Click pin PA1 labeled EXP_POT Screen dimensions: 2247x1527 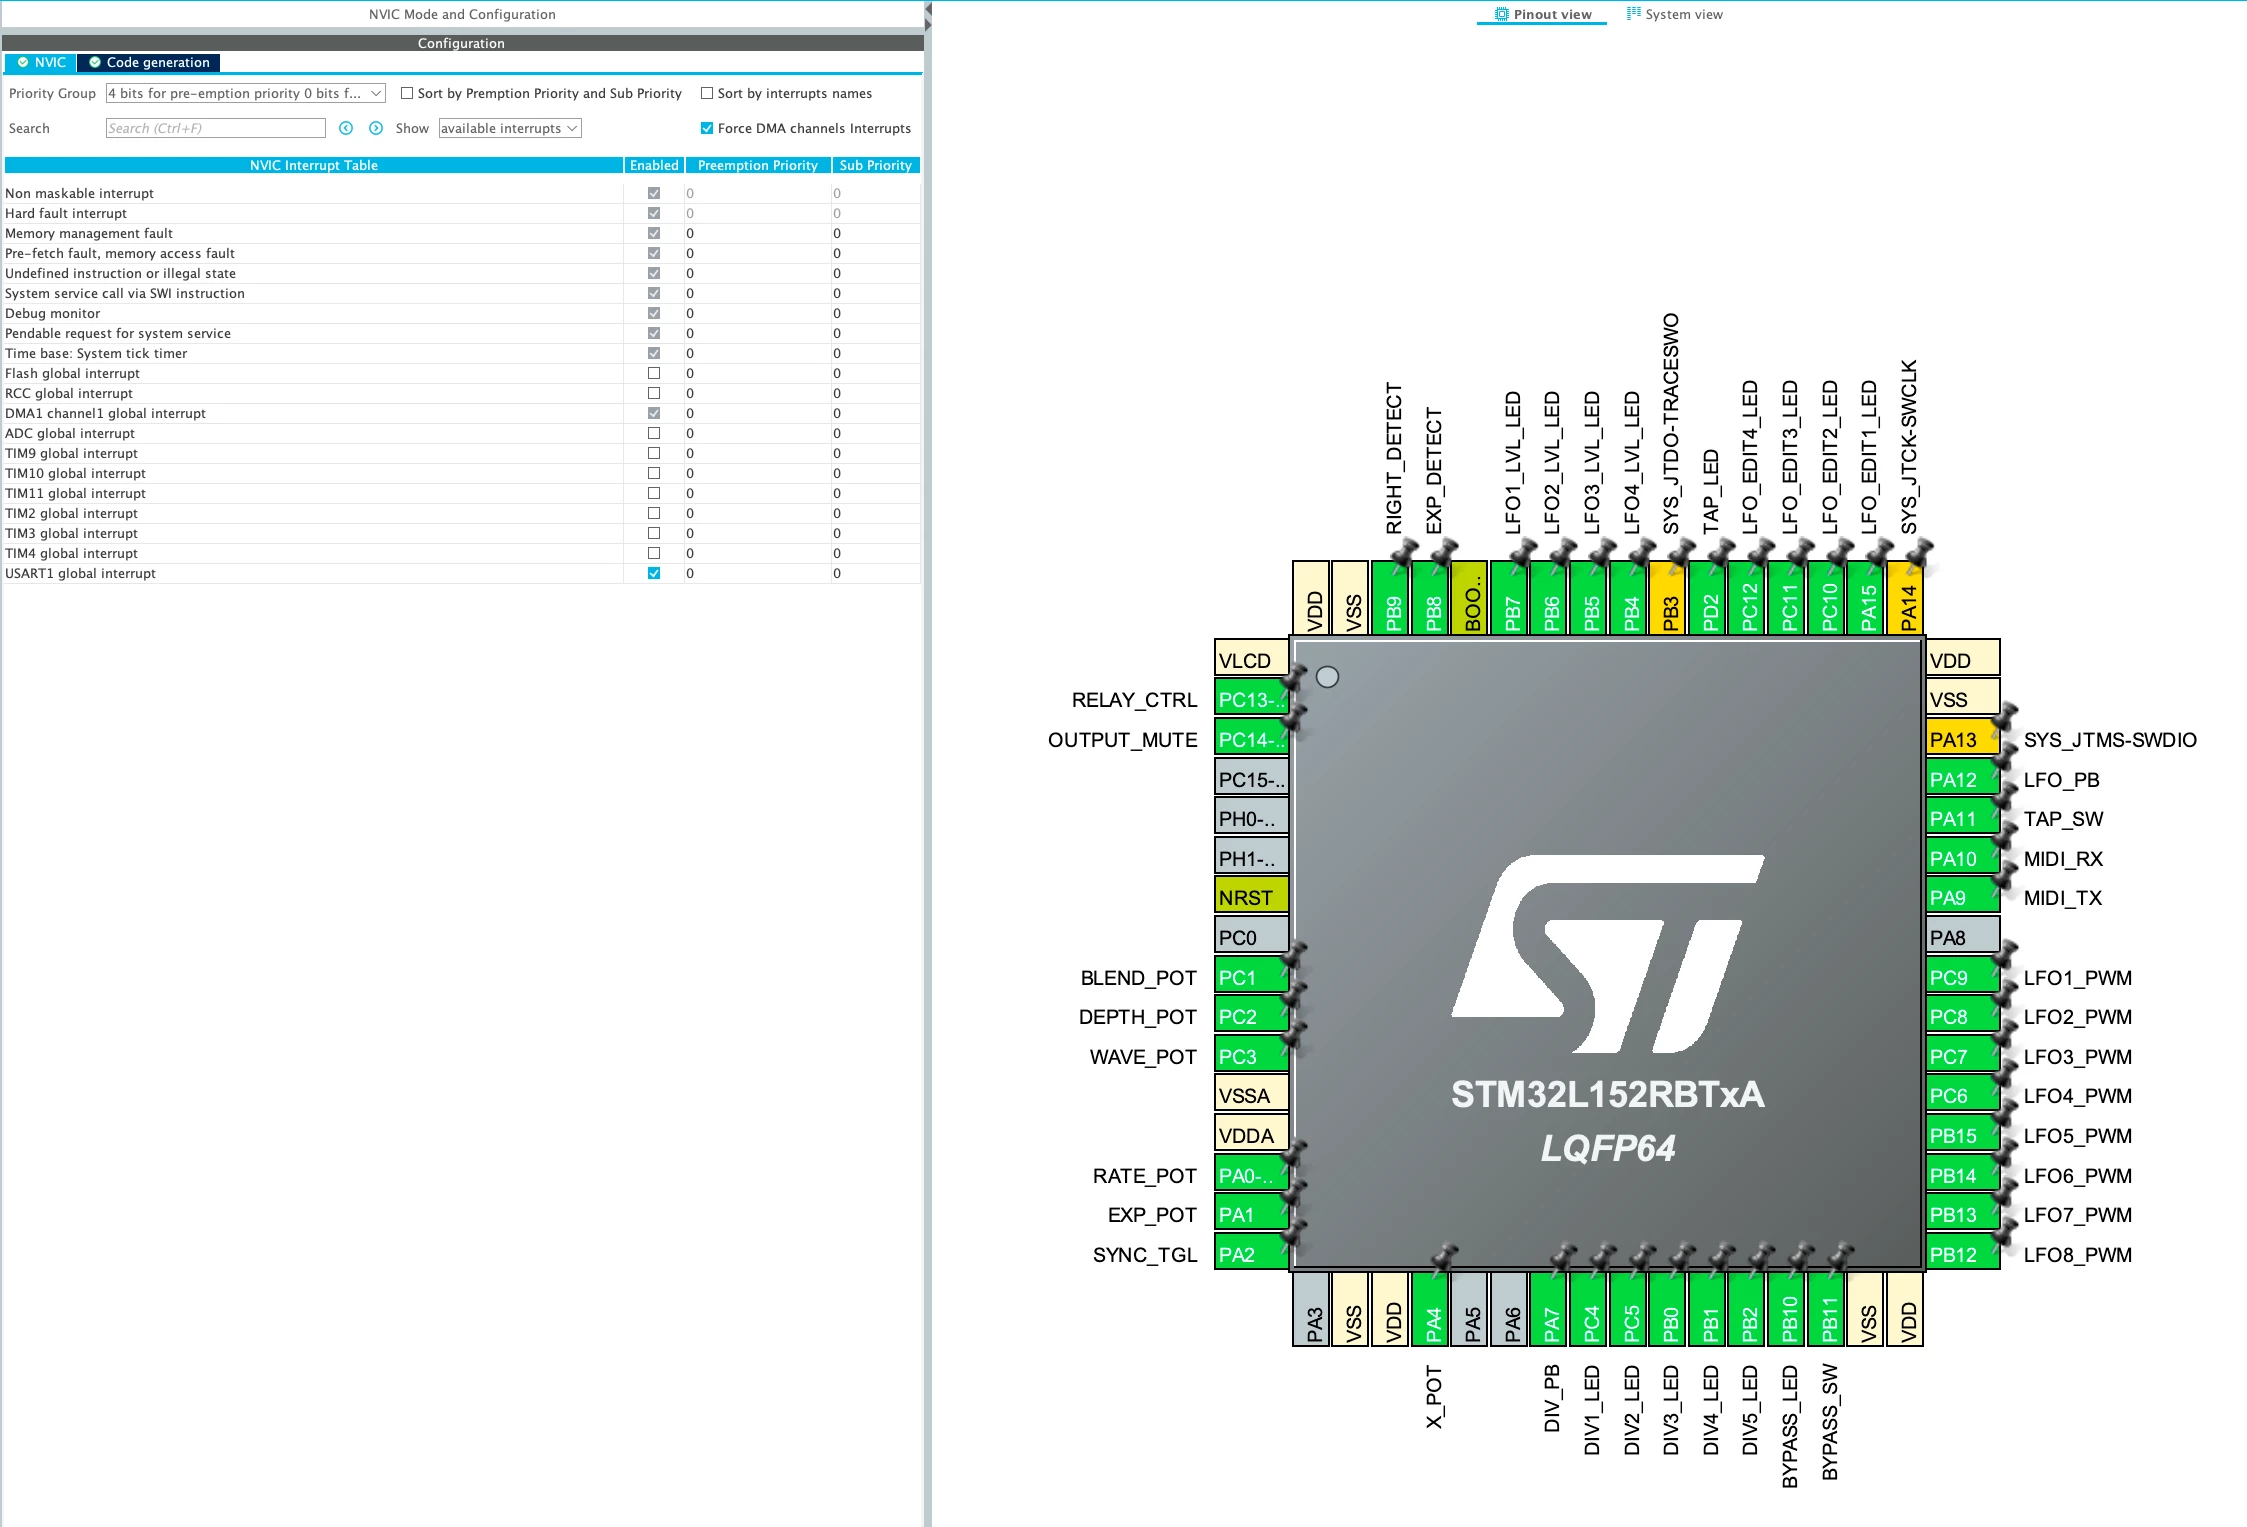1251,1214
